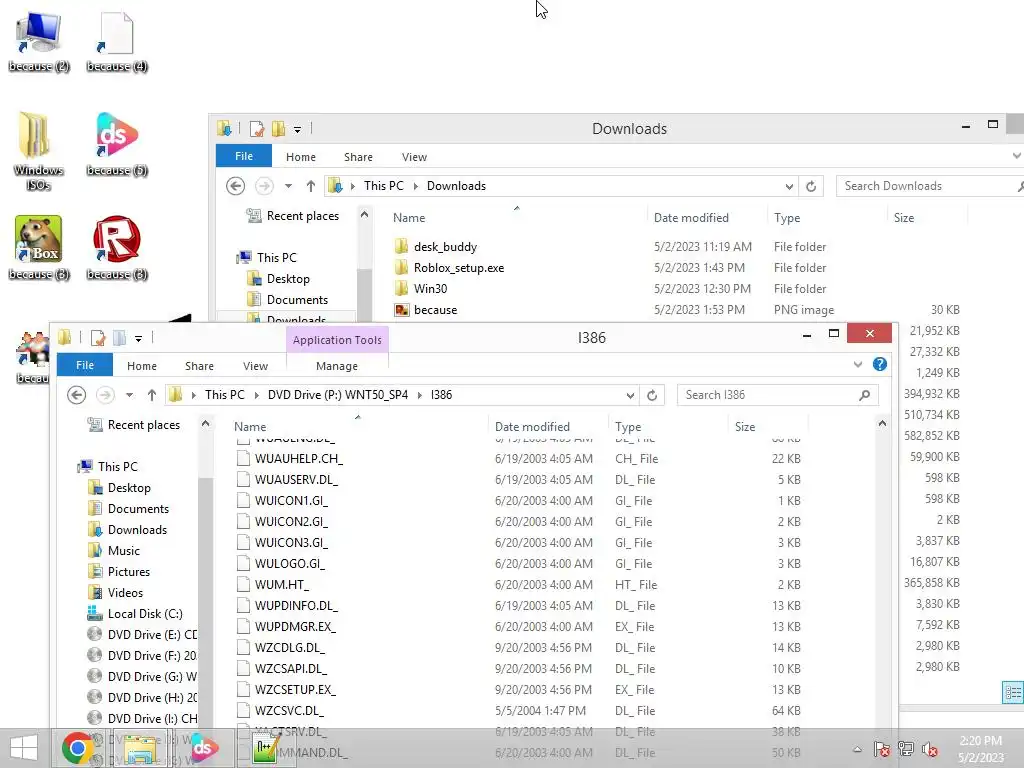Image resolution: width=1024 pixels, height=768 pixels.
Task: Open the Share tab in Downloads window
Action: click(x=359, y=157)
